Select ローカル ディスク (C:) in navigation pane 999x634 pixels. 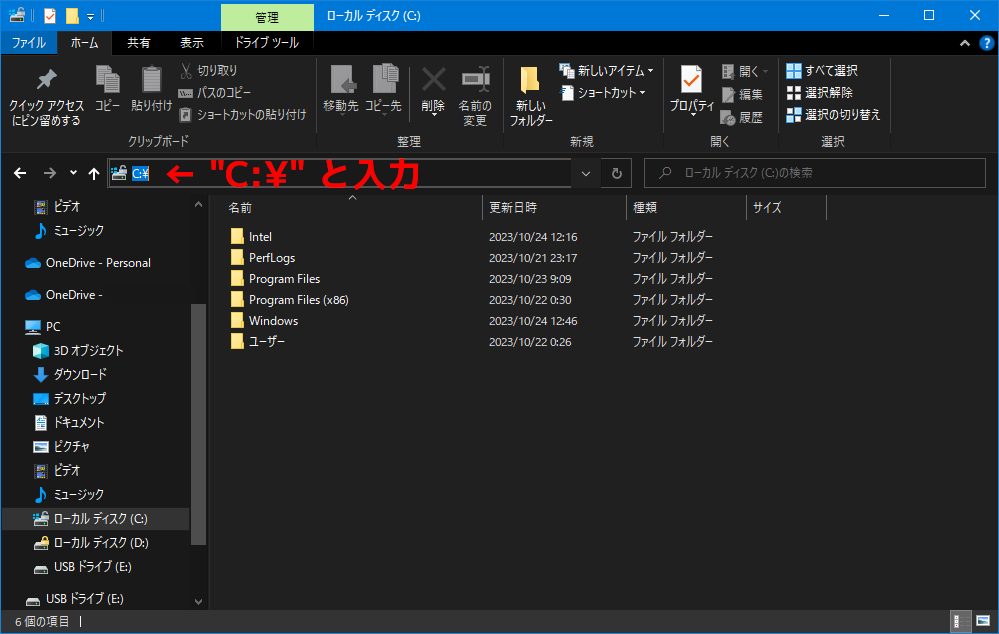pos(96,519)
